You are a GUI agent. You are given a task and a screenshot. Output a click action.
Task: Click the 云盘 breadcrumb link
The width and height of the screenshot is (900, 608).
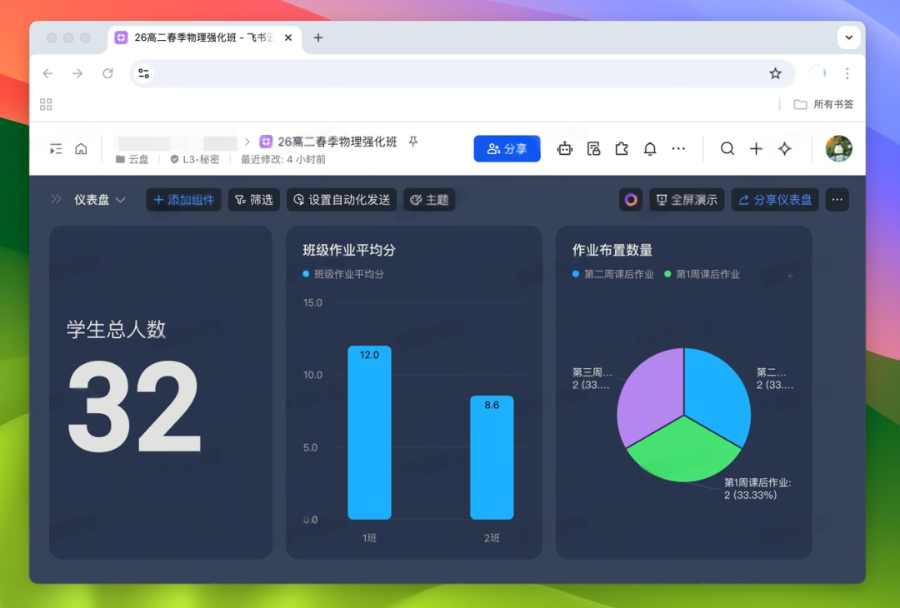133,160
